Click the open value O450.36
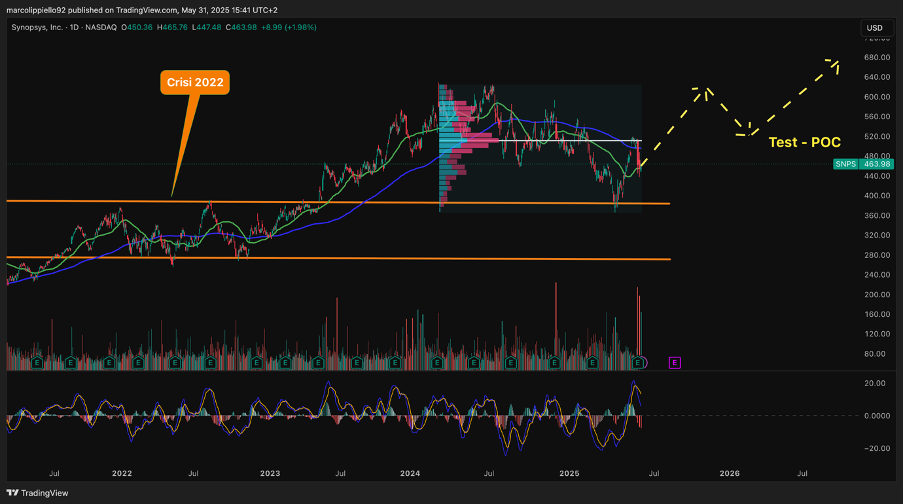 tap(137, 27)
